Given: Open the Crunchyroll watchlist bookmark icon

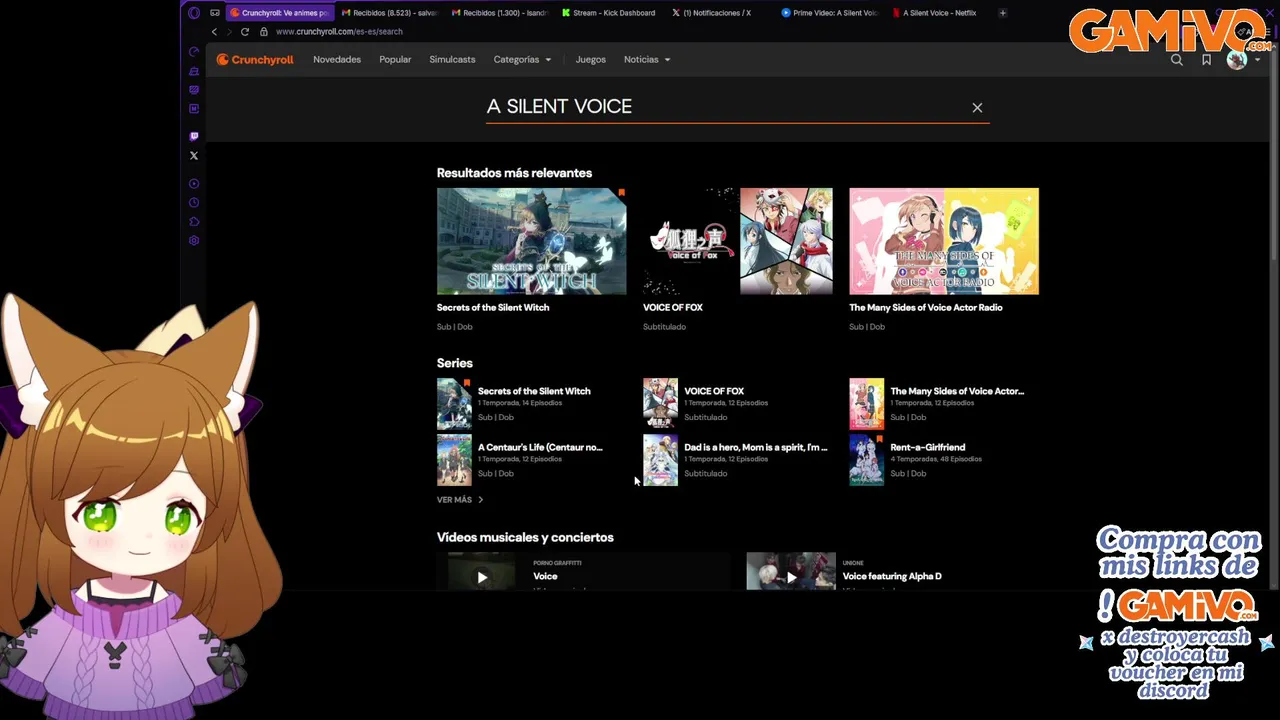Looking at the screenshot, I should 1207,60.
